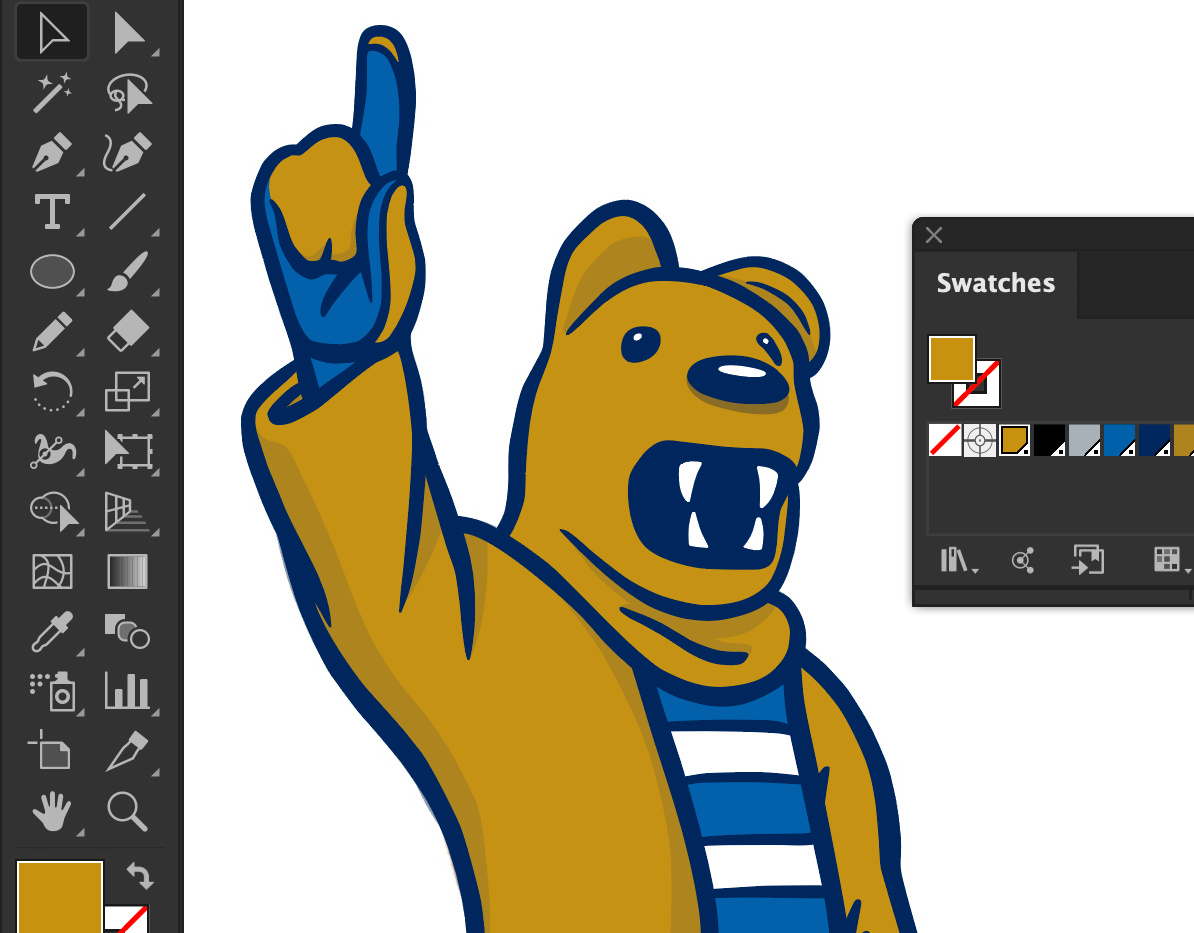The width and height of the screenshot is (1194, 933).
Task: Activate the Slice tool
Action: pyautogui.click(x=128, y=750)
